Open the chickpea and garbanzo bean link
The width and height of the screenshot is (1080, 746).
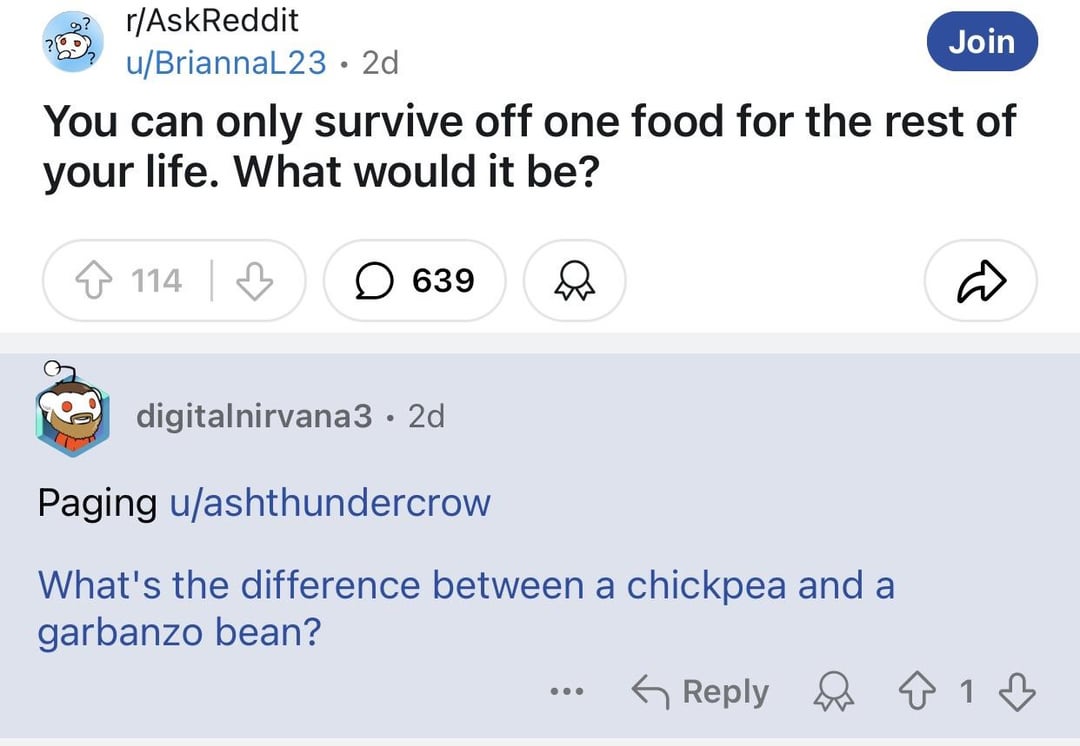[x=466, y=608]
